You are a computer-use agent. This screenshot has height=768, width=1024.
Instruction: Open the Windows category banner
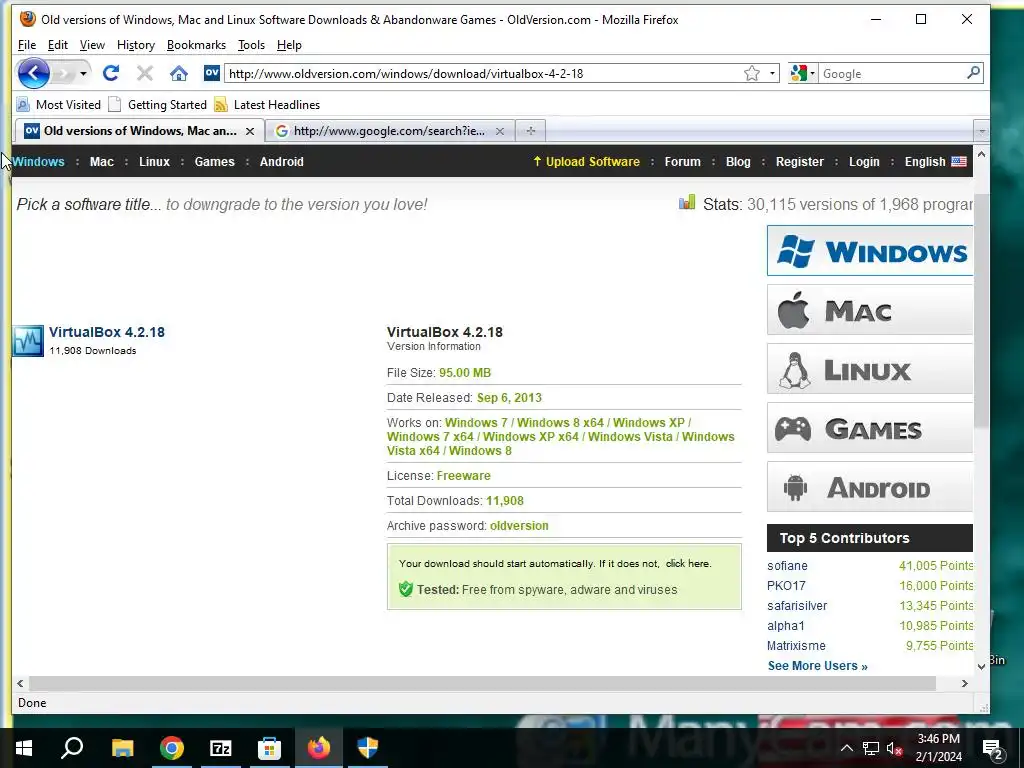[x=870, y=251]
